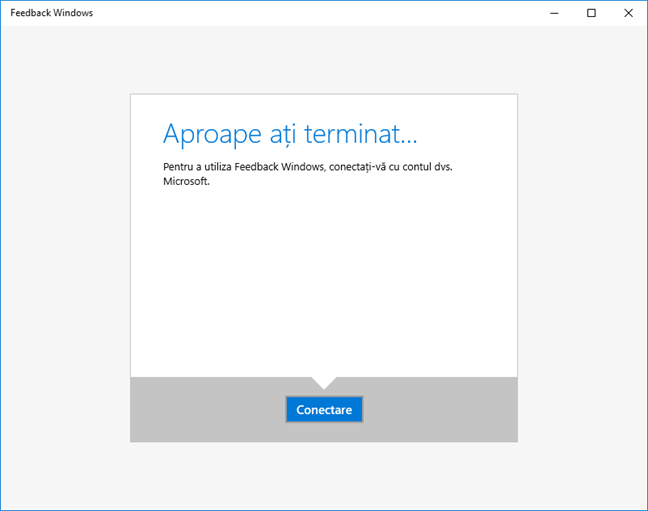Click the blue Conectare button
The image size is (648, 511).
324,409
